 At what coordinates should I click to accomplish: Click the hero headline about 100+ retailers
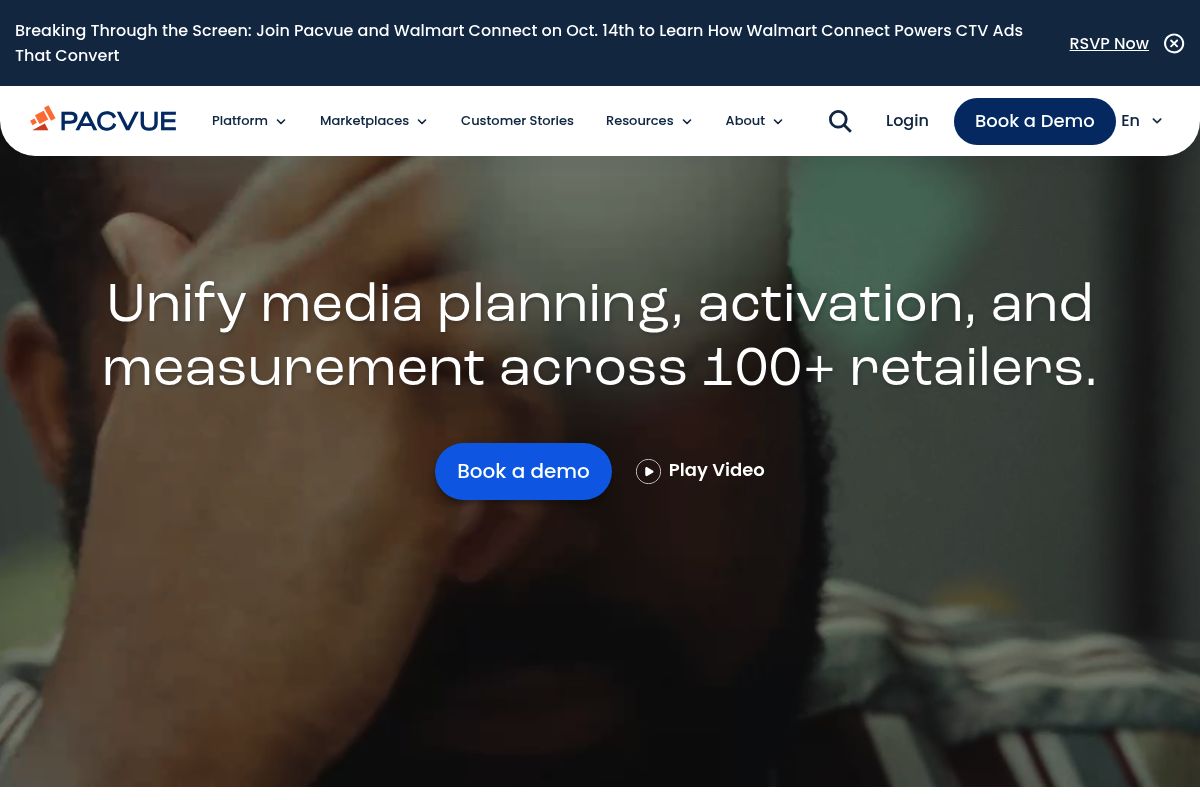[x=600, y=336]
